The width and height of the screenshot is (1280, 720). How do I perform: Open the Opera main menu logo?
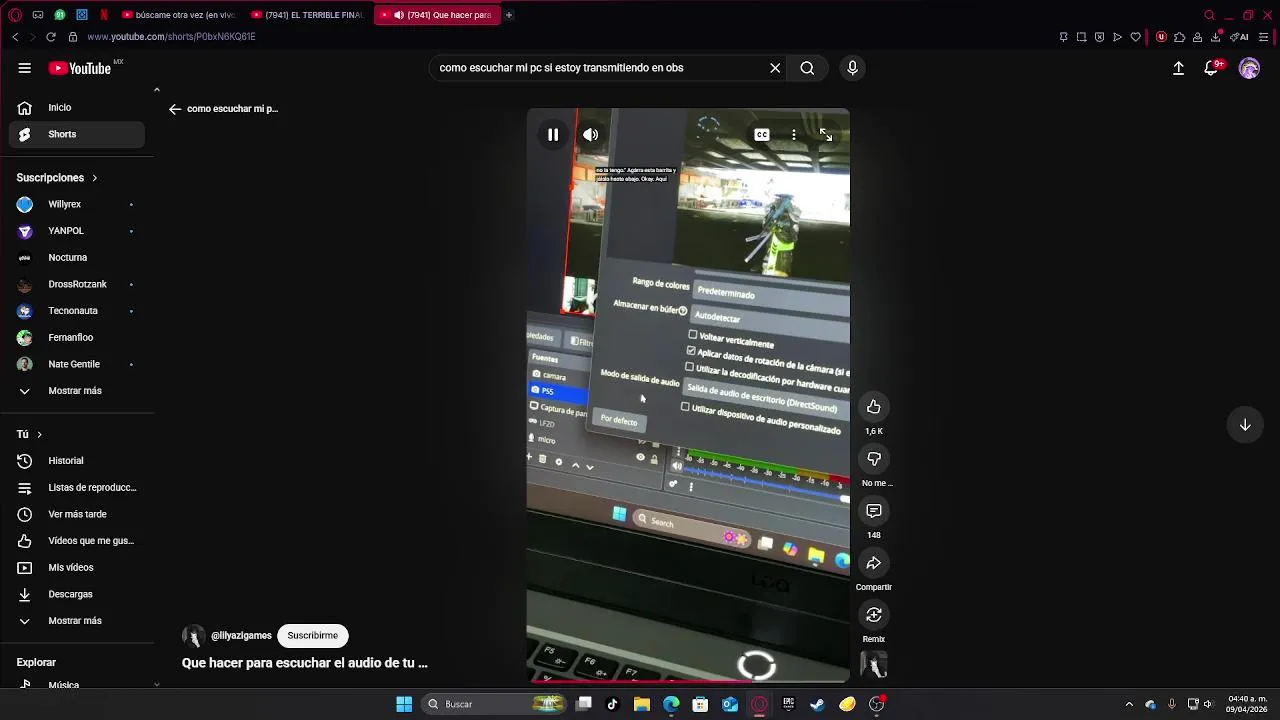[x=14, y=15]
